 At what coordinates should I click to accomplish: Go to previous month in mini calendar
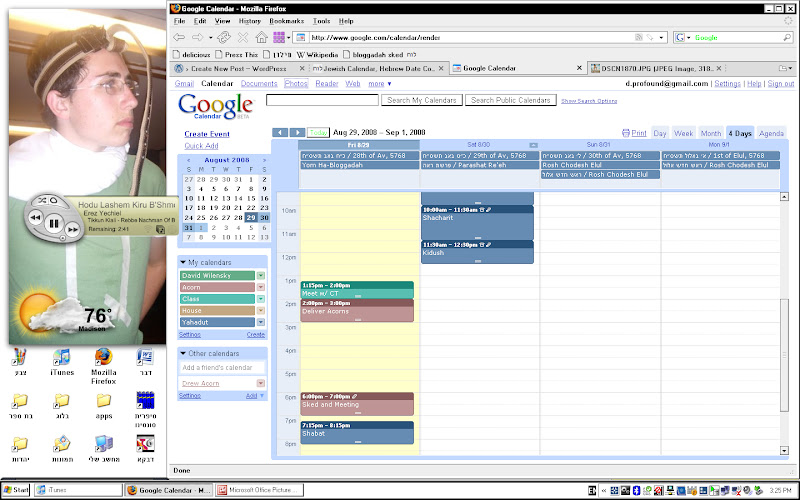tap(189, 160)
